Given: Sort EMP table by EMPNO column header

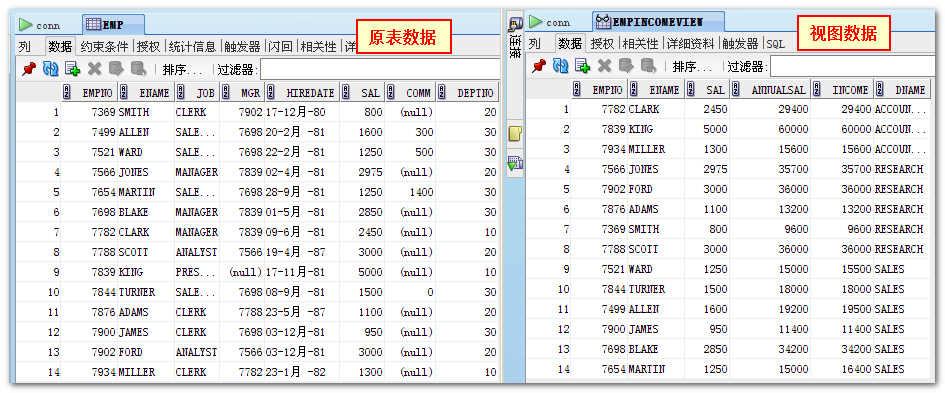Looking at the screenshot, I should (89, 93).
